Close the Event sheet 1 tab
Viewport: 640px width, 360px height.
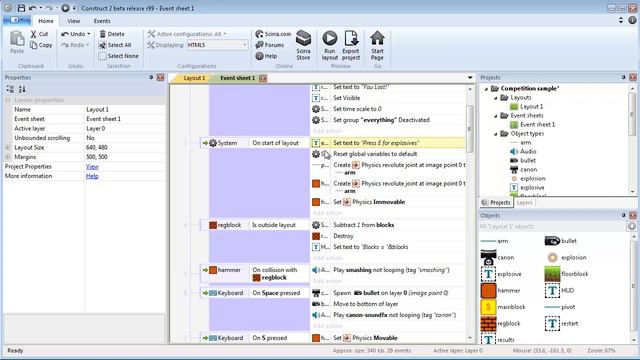pyautogui.click(x=263, y=78)
